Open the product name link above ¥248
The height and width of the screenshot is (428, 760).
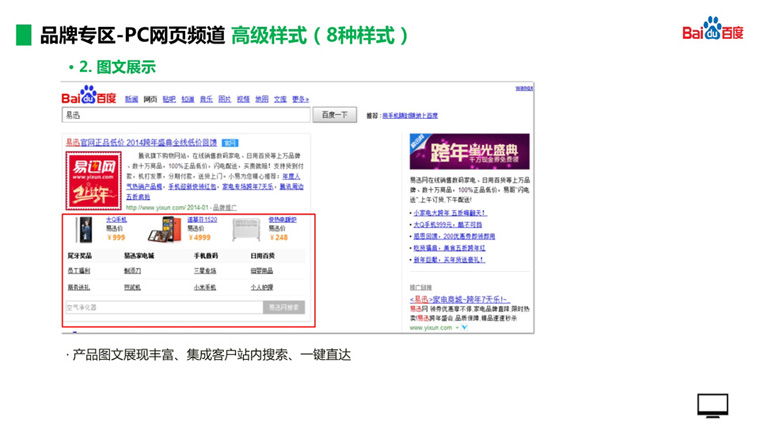[283, 220]
